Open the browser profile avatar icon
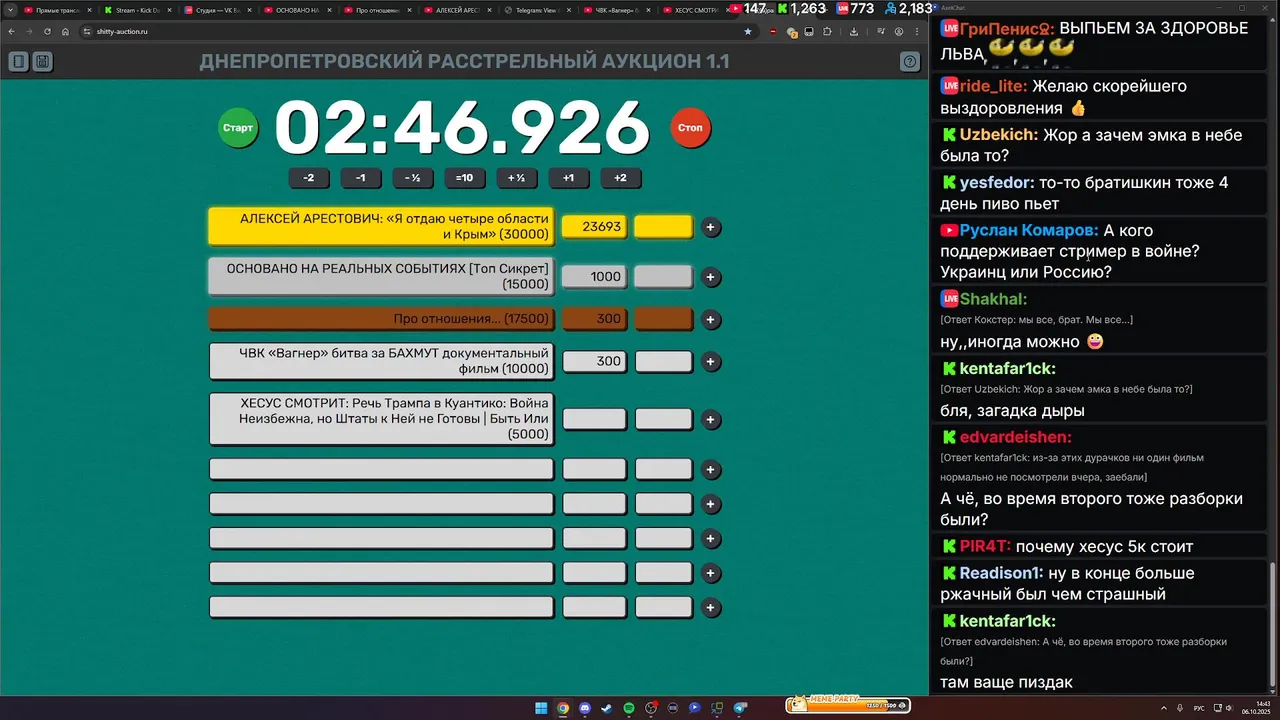 tap(899, 32)
